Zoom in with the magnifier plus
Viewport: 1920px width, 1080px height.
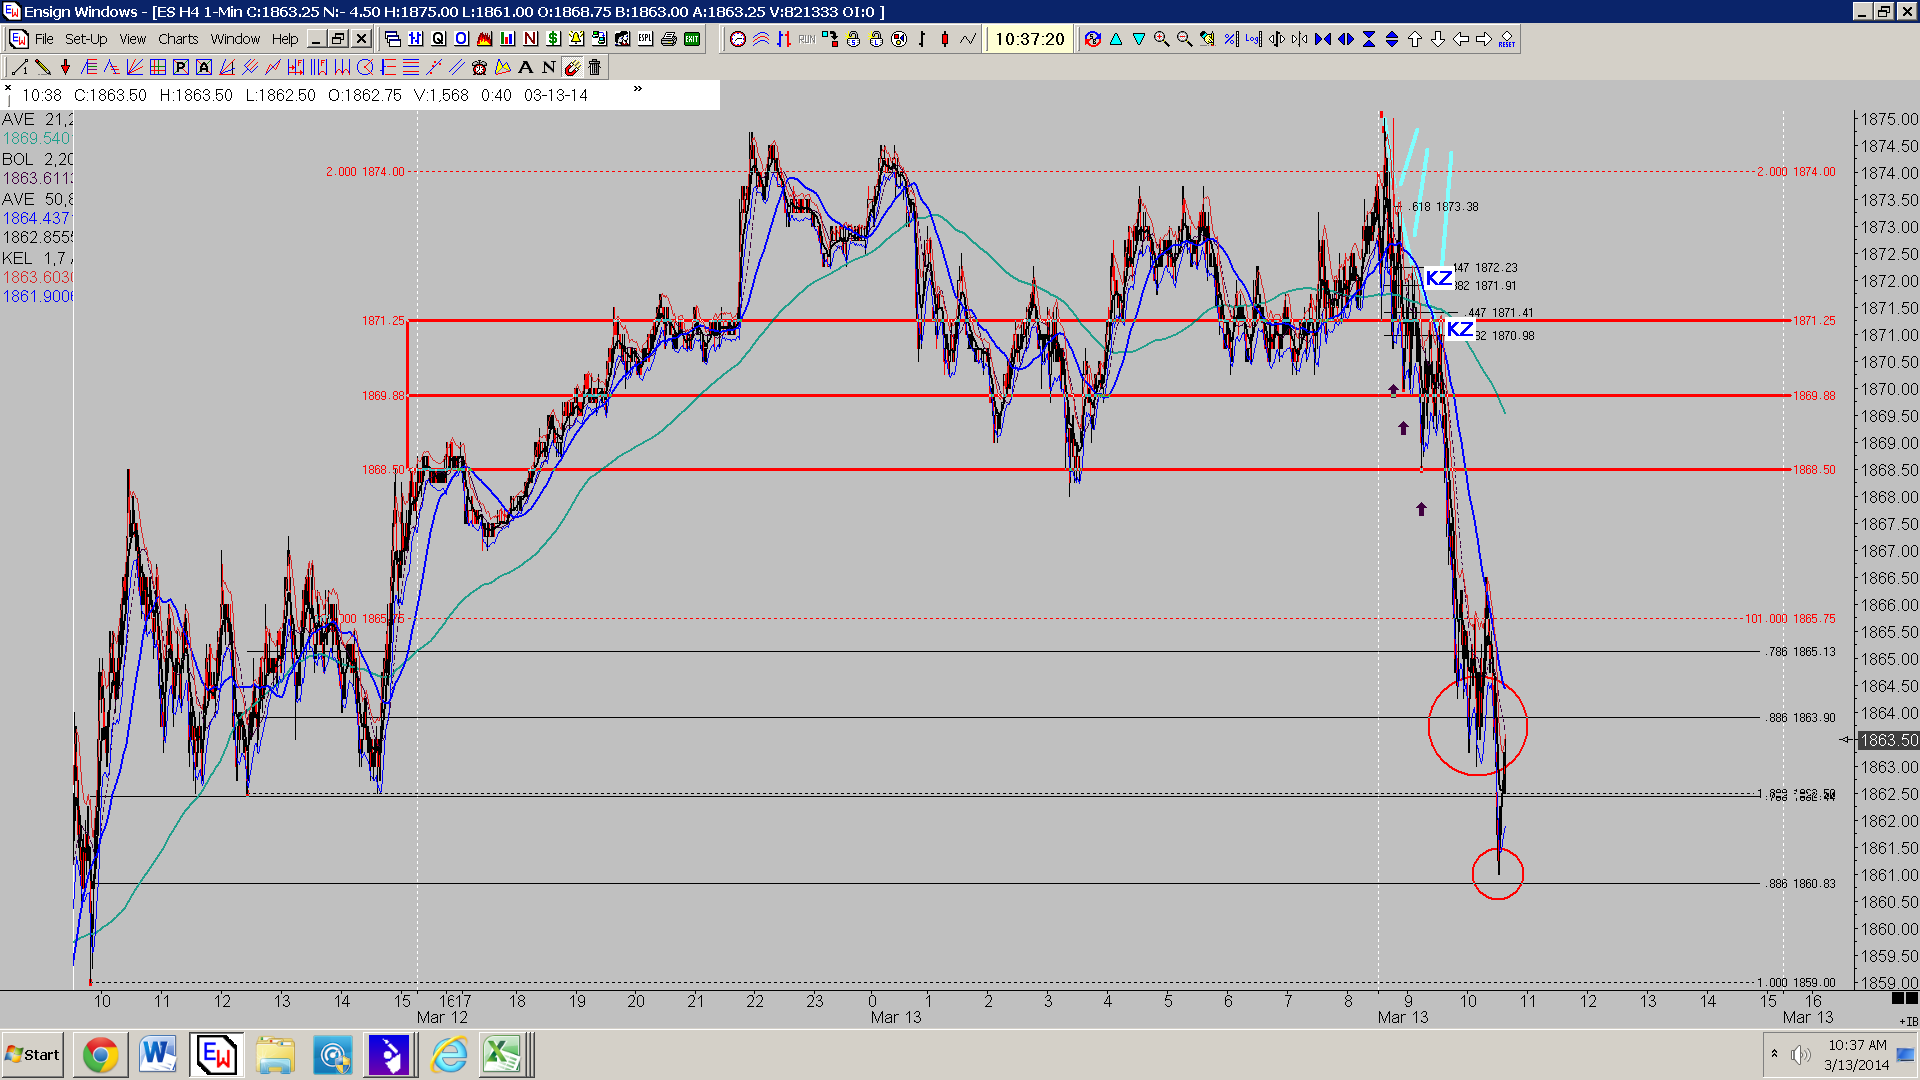(x=1161, y=39)
